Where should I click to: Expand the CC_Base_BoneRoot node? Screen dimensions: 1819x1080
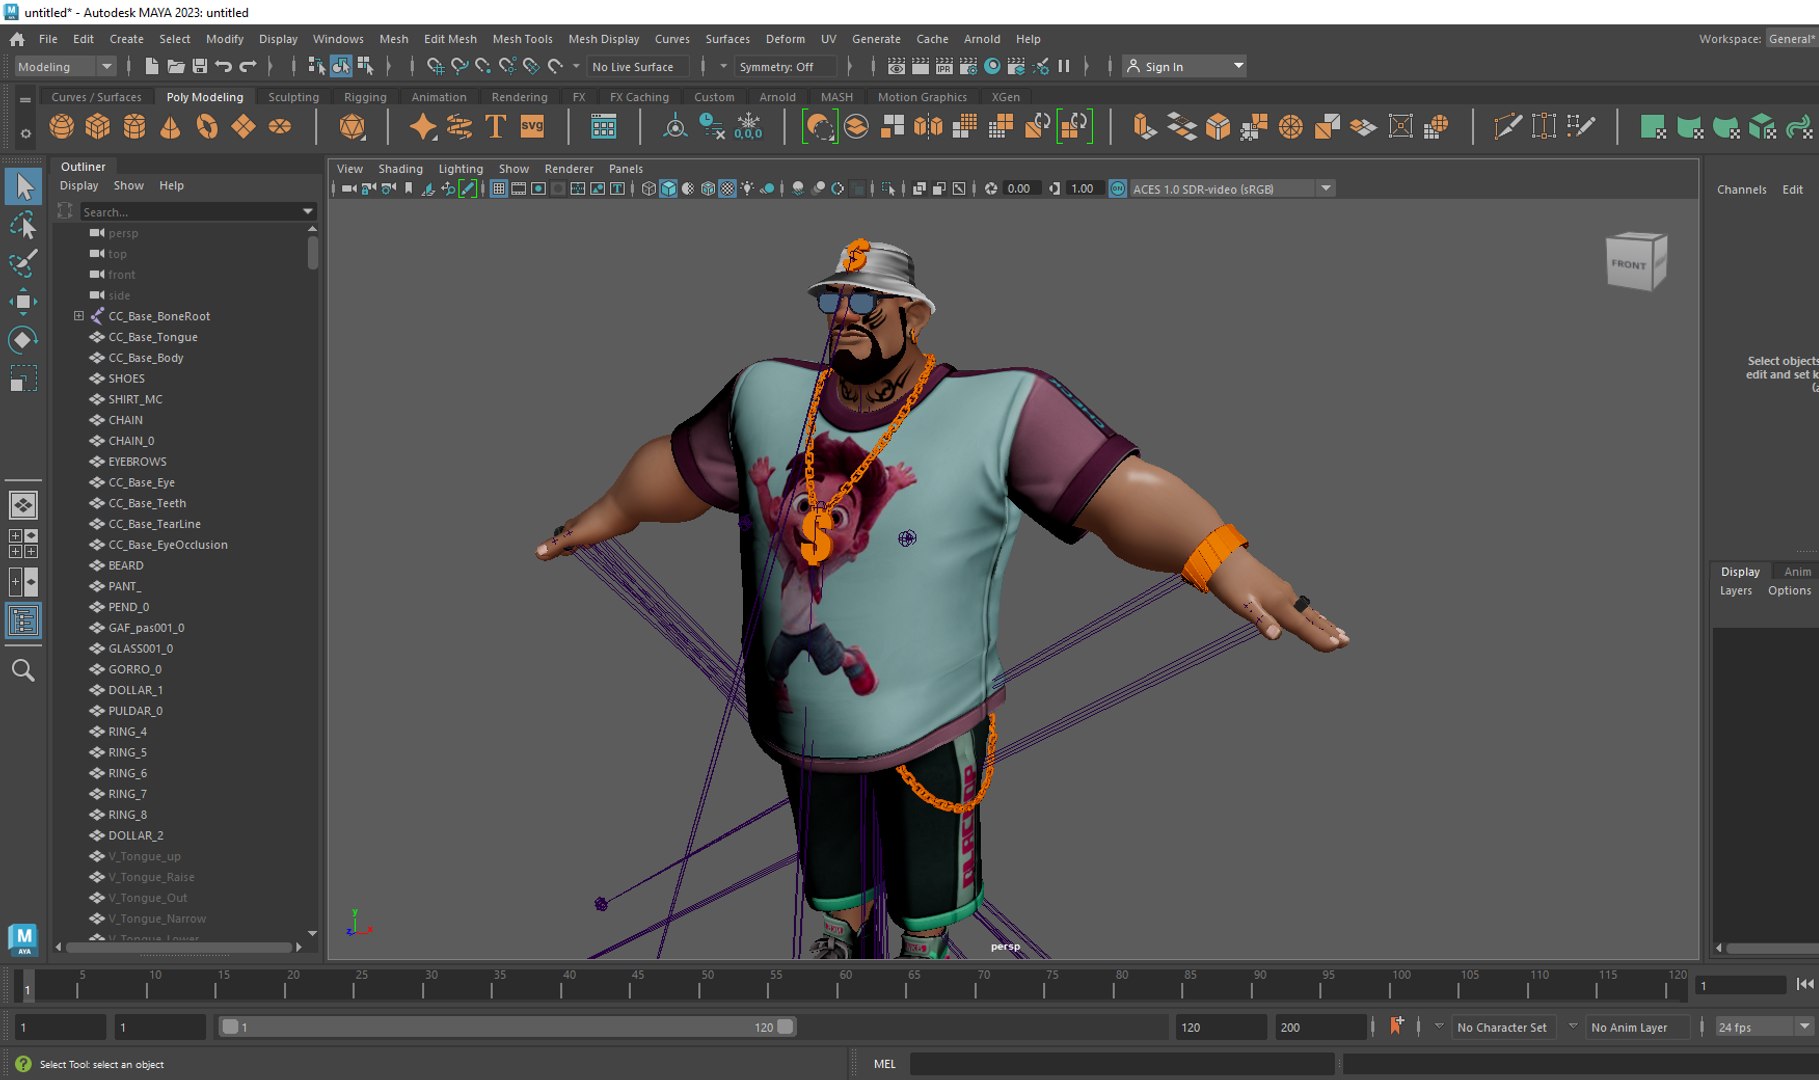(79, 316)
